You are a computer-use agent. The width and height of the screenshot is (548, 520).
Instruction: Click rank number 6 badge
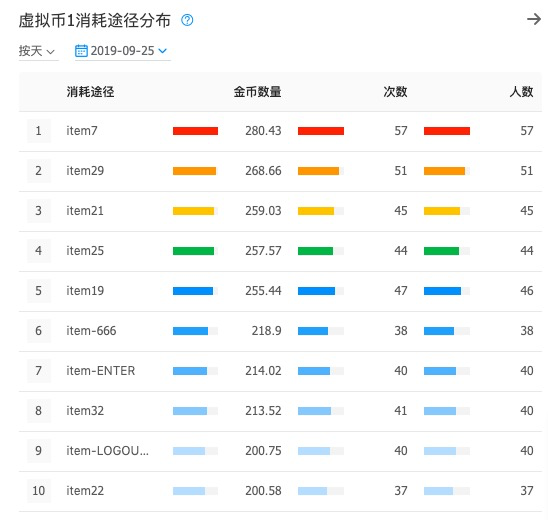pyautogui.click(x=38, y=331)
